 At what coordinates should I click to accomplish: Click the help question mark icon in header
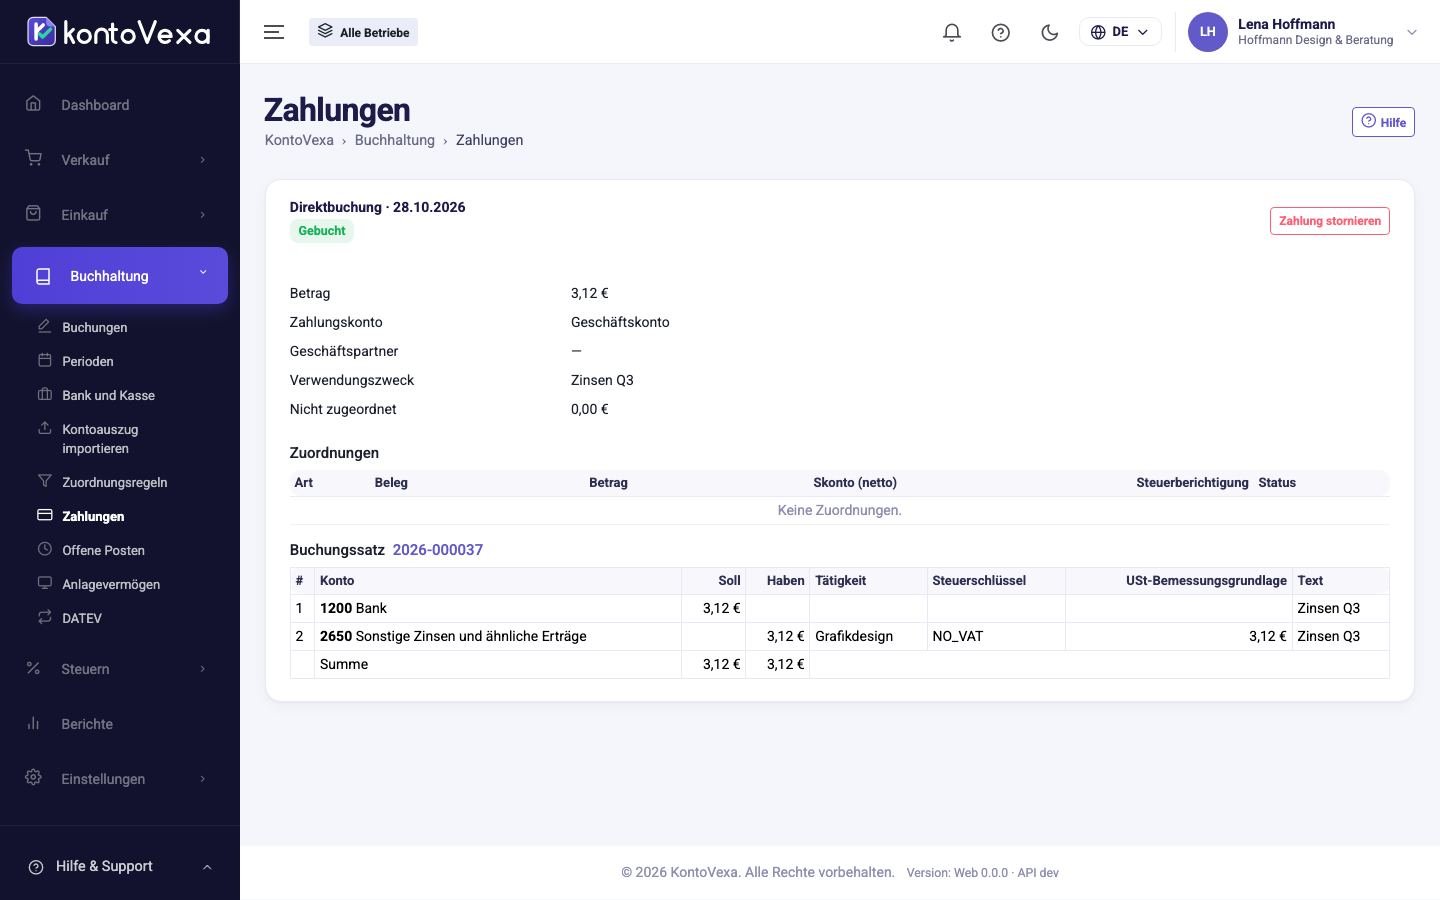[x=1001, y=32]
